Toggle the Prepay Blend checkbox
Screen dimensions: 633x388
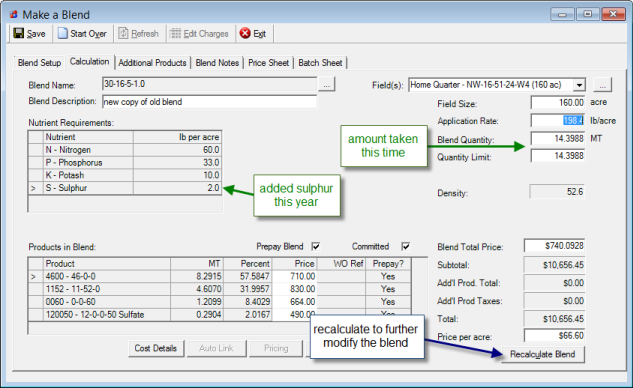316,246
